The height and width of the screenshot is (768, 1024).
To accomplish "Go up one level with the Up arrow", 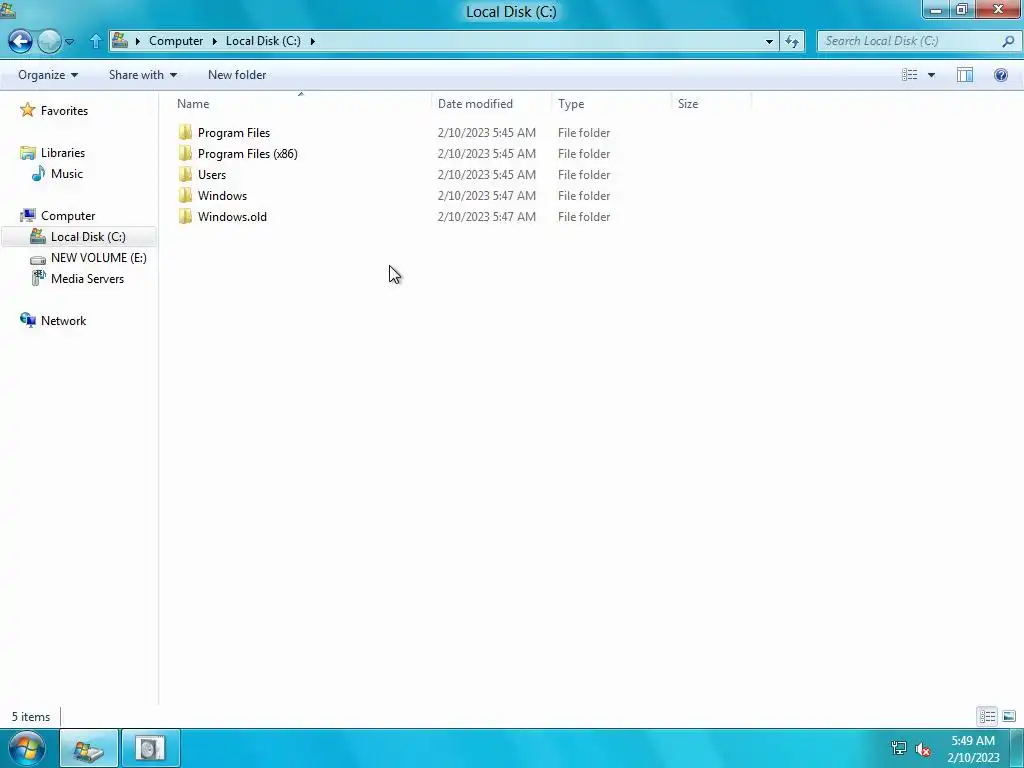I will pyautogui.click(x=95, y=41).
